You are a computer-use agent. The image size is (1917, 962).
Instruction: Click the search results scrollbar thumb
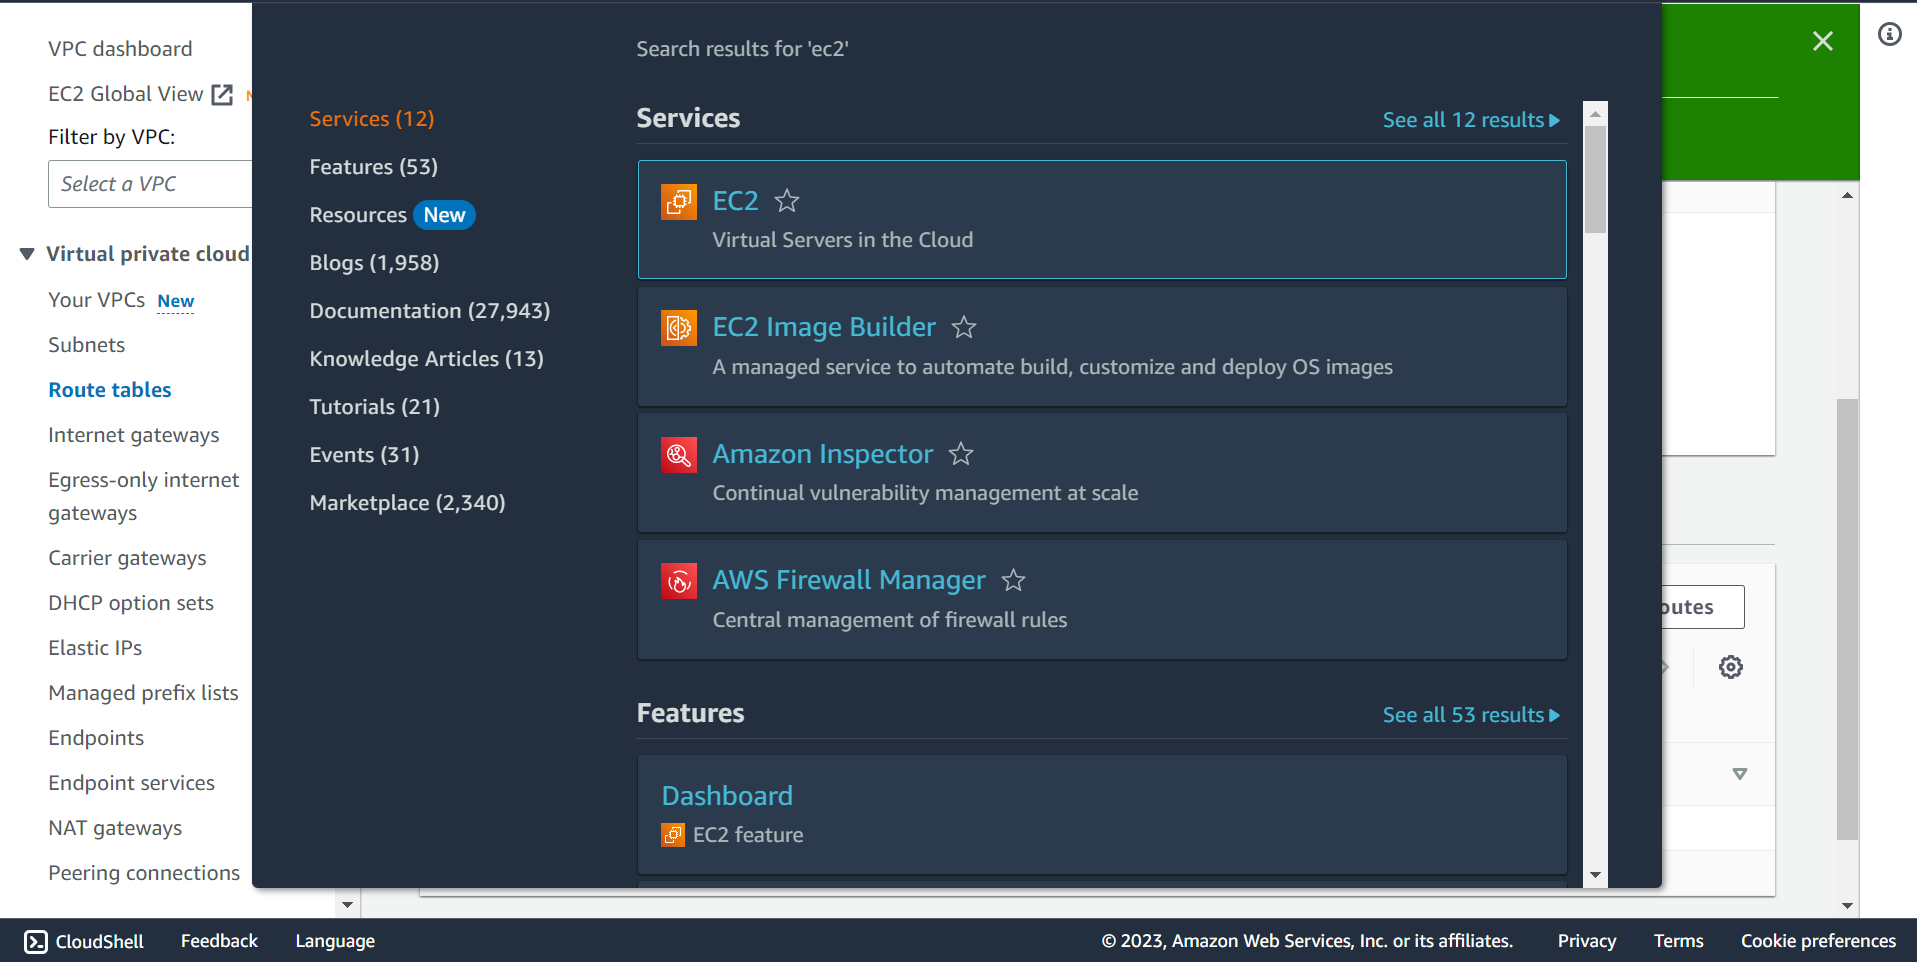(x=1596, y=180)
